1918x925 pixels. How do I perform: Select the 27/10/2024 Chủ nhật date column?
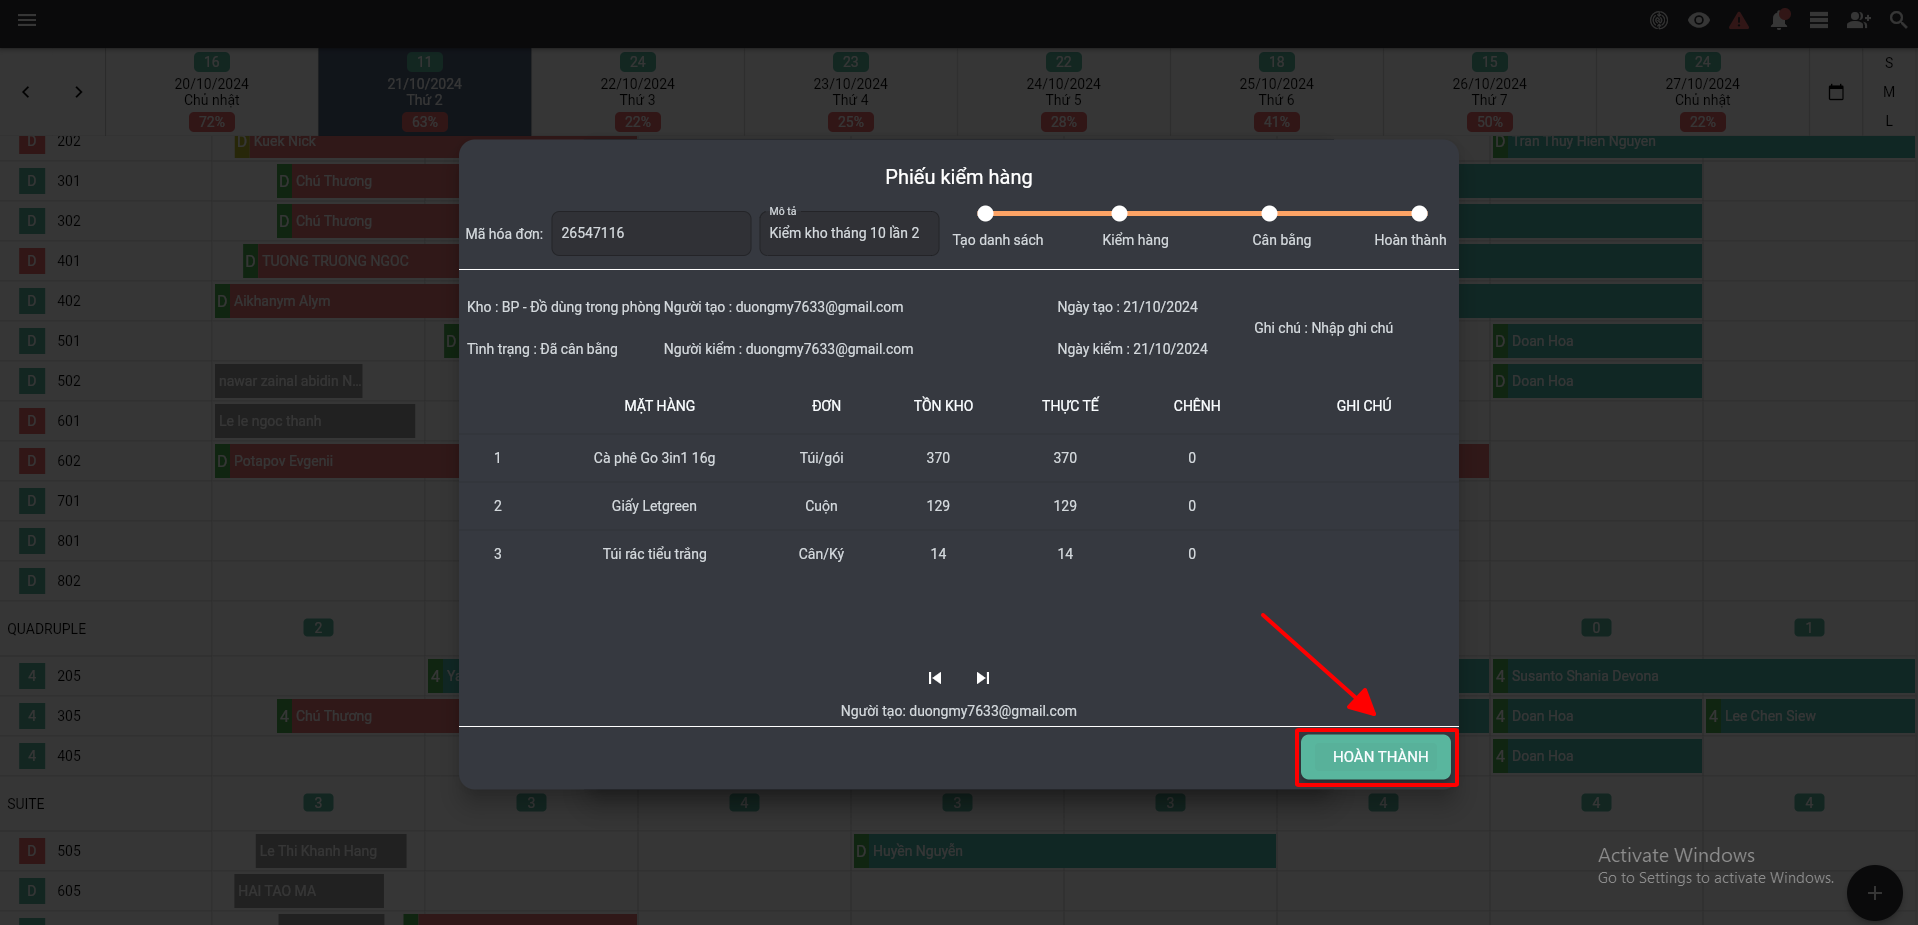coord(1703,92)
